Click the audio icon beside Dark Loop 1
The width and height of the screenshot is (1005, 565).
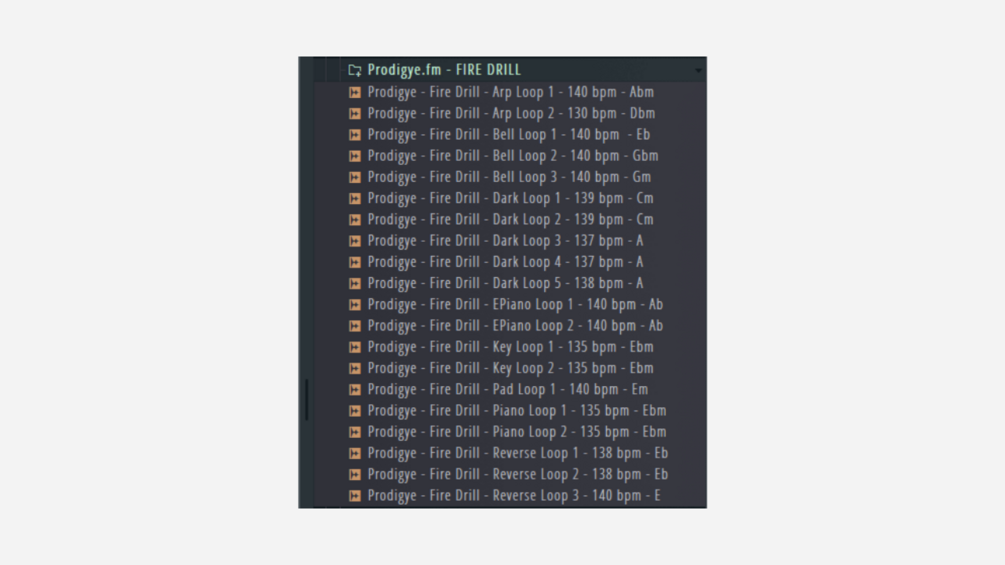click(x=354, y=199)
